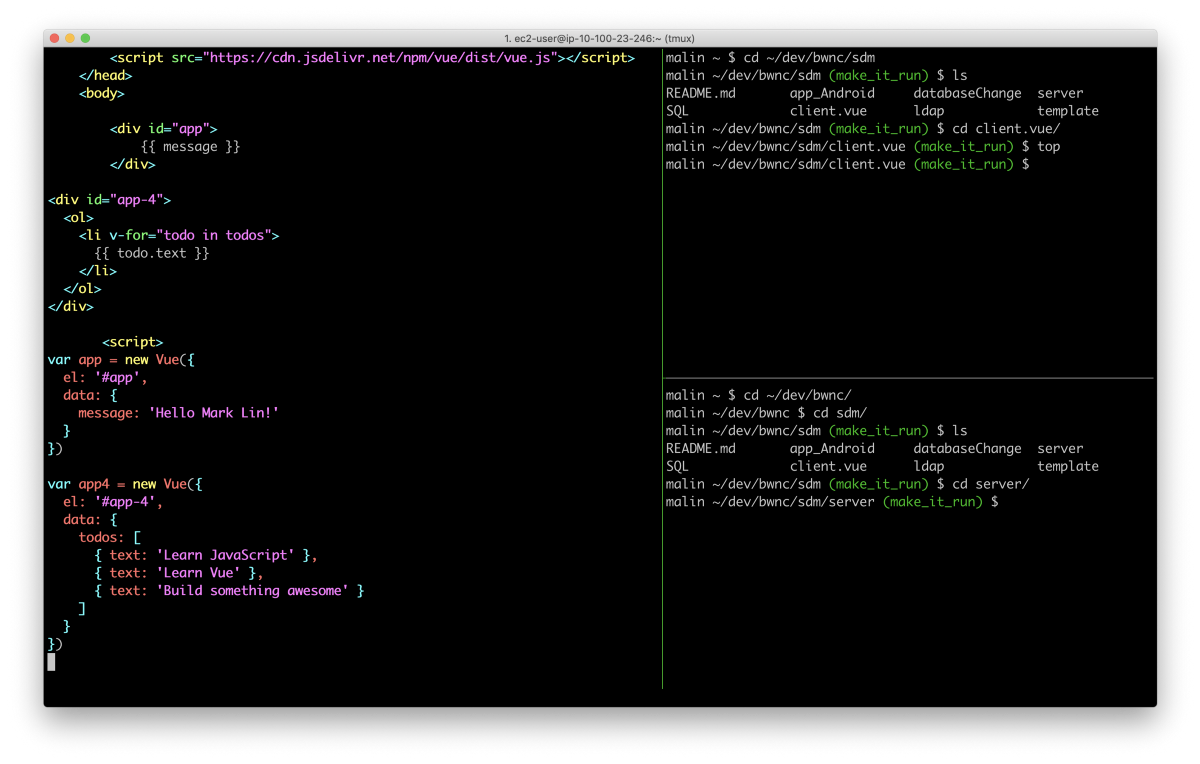1200x764 pixels.
Task: Click the 'var app4 = new Vue({' line
Action: pyautogui.click(x=125, y=484)
